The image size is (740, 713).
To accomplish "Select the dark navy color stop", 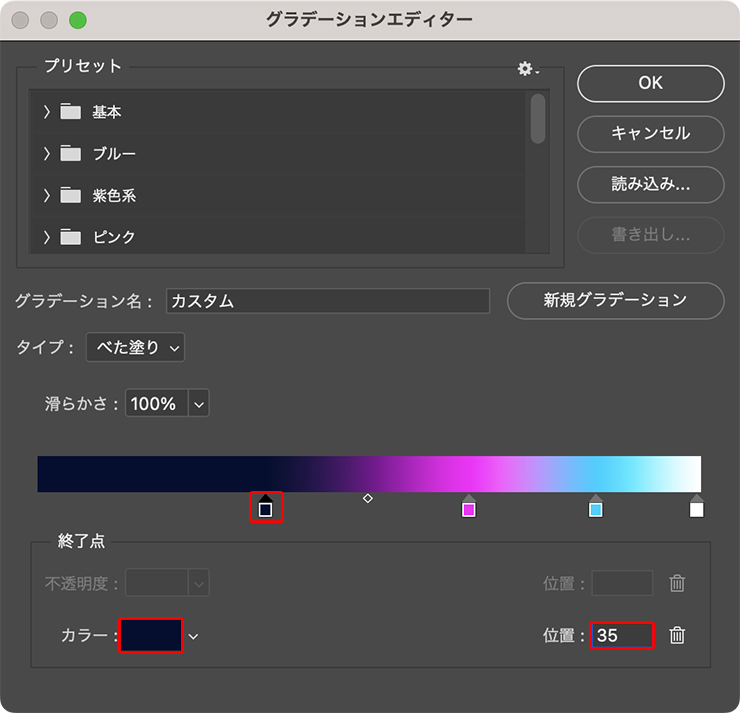I will tap(266, 506).
